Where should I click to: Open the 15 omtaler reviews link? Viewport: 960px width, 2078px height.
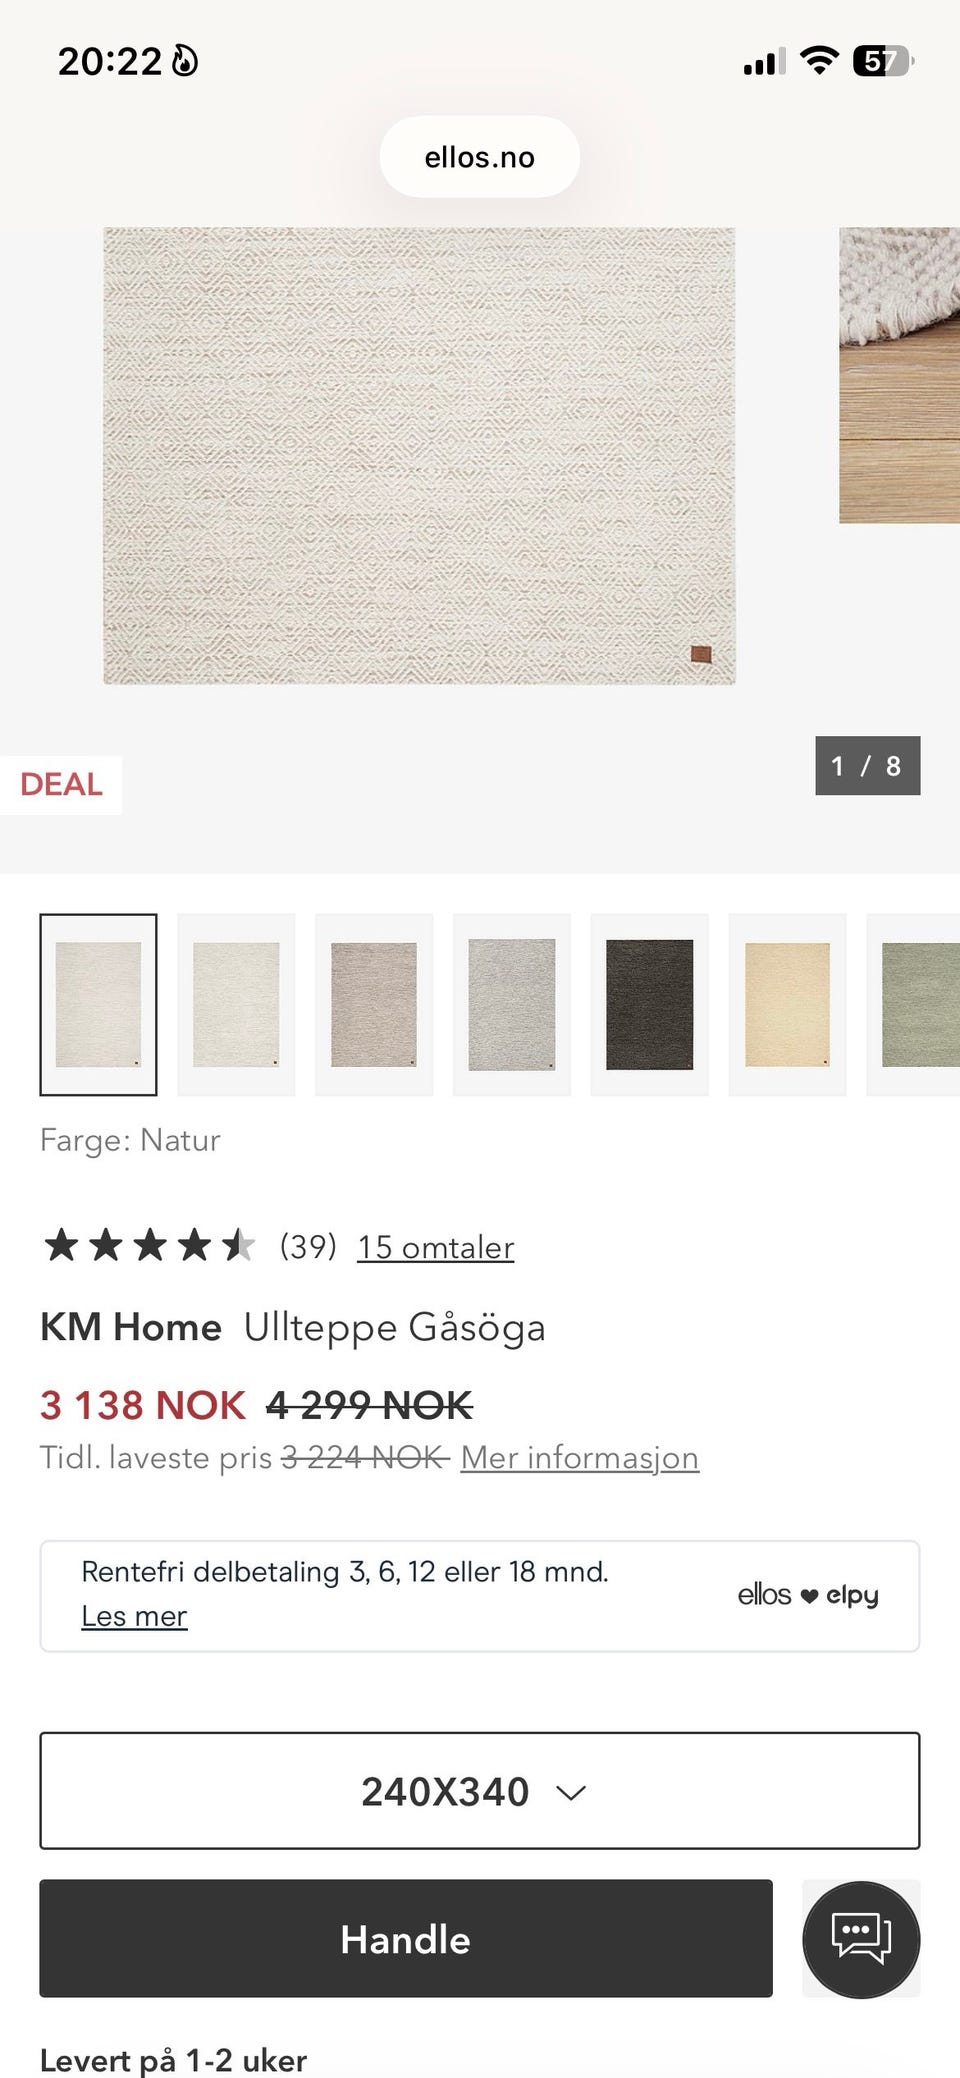pyautogui.click(x=436, y=1247)
